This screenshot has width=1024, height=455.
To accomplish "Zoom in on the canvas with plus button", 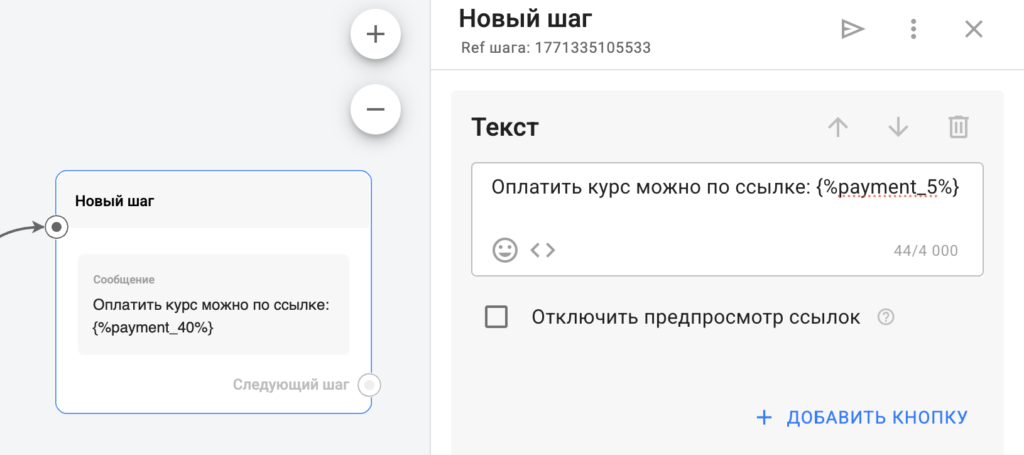I will [376, 35].
